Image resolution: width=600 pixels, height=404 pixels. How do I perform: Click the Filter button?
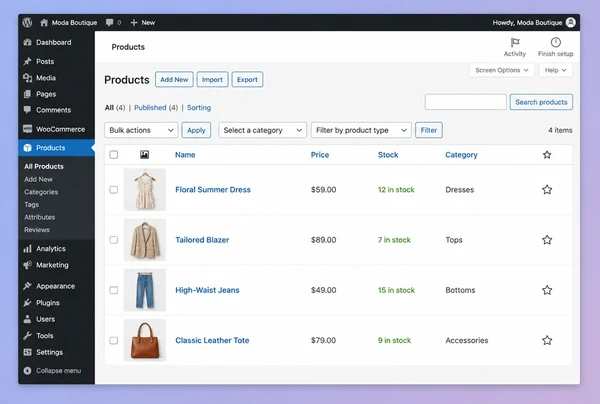pos(429,130)
